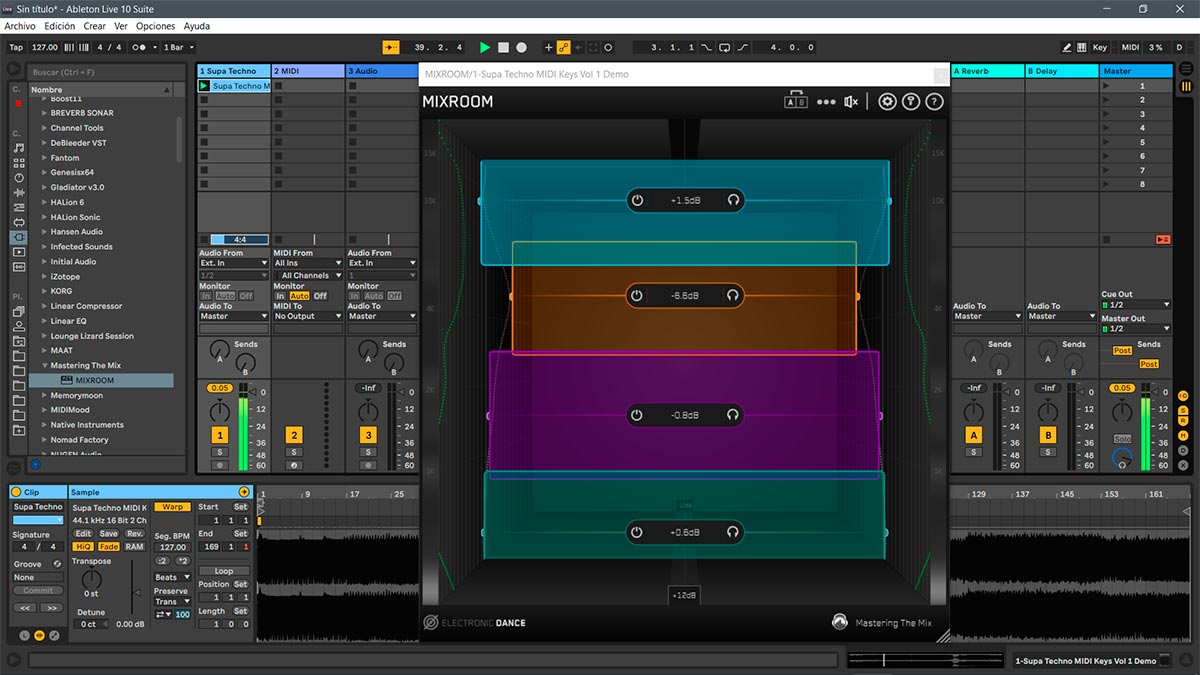Click the Groove hot-swap icon
Screen dimensions: 1200x675
[57, 564]
